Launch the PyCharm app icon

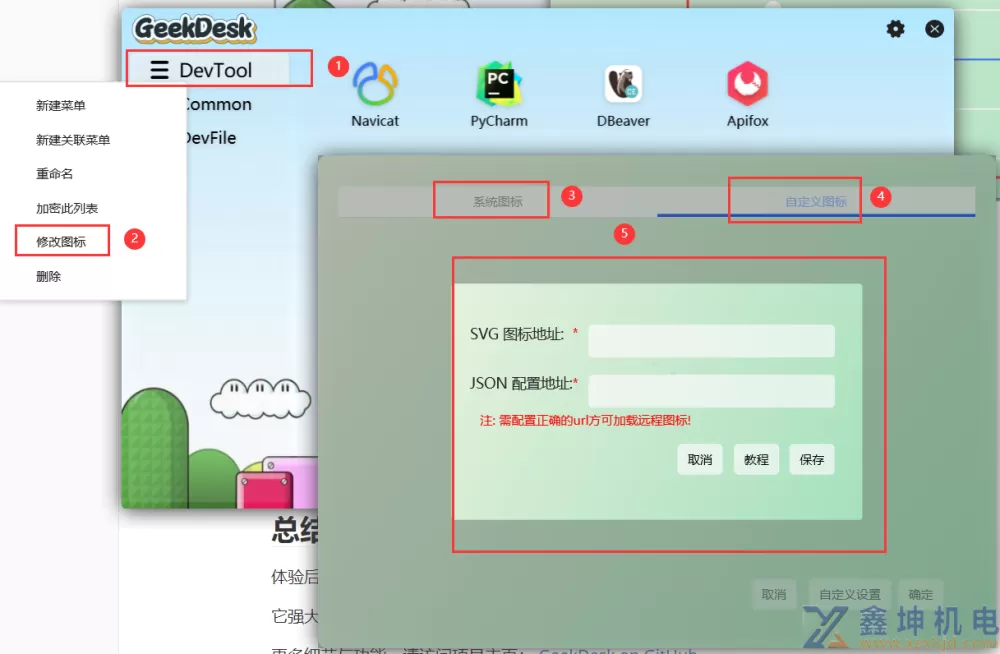pyautogui.click(x=499, y=84)
